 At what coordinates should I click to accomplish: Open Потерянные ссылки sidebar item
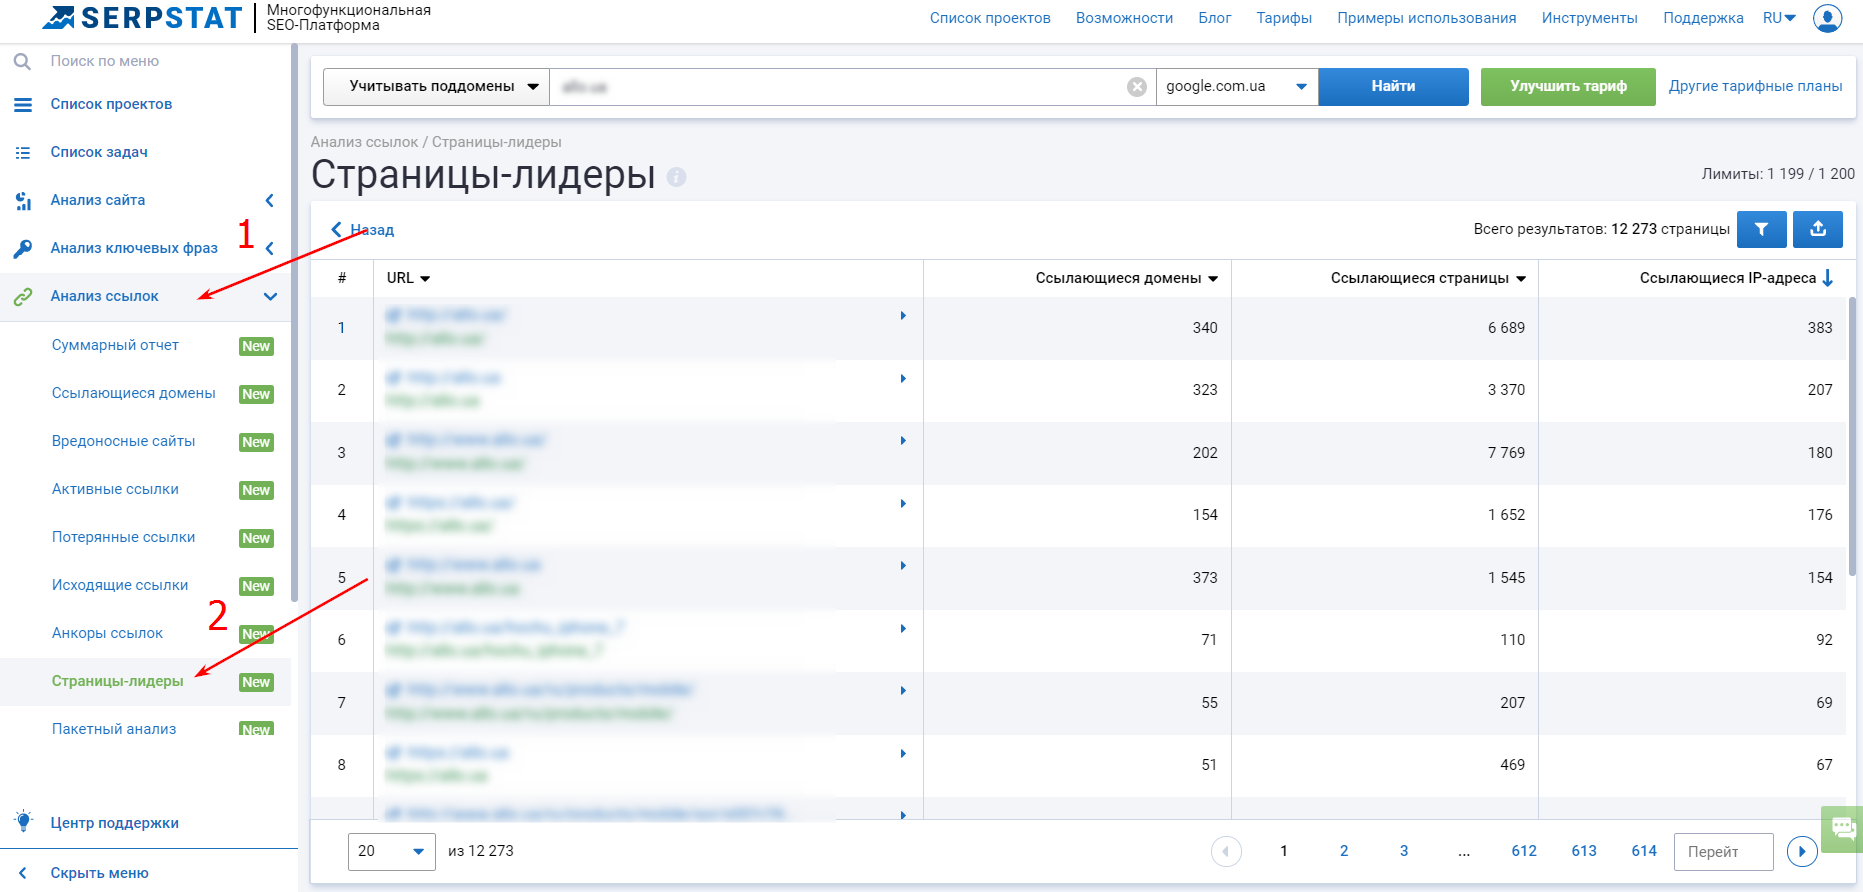click(124, 537)
